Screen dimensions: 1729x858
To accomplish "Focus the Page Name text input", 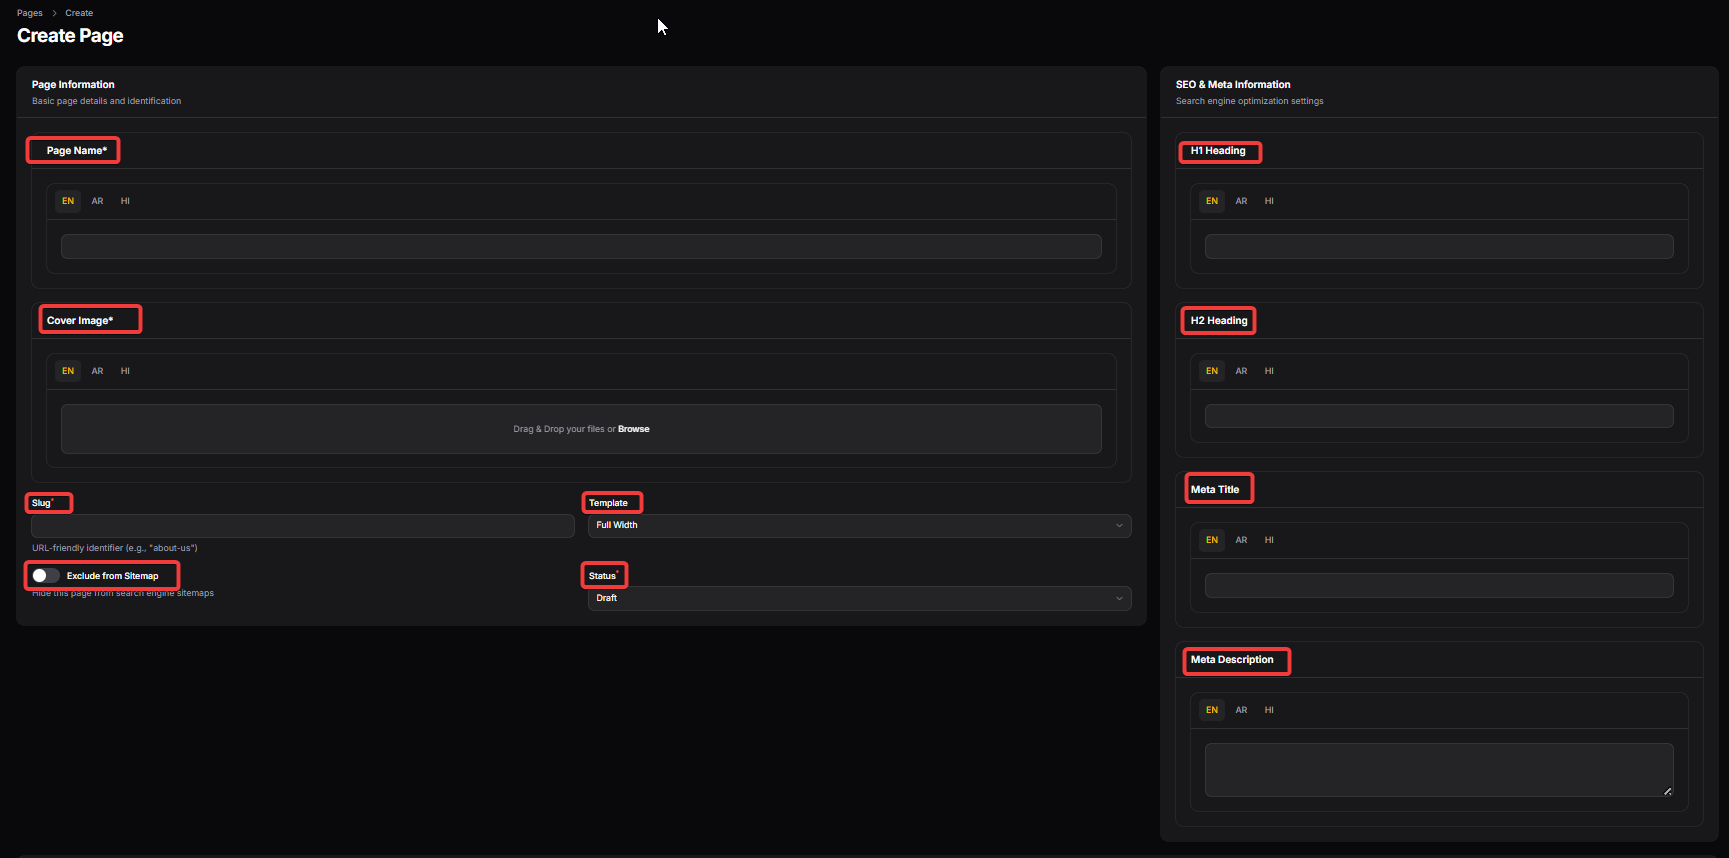I will [580, 247].
